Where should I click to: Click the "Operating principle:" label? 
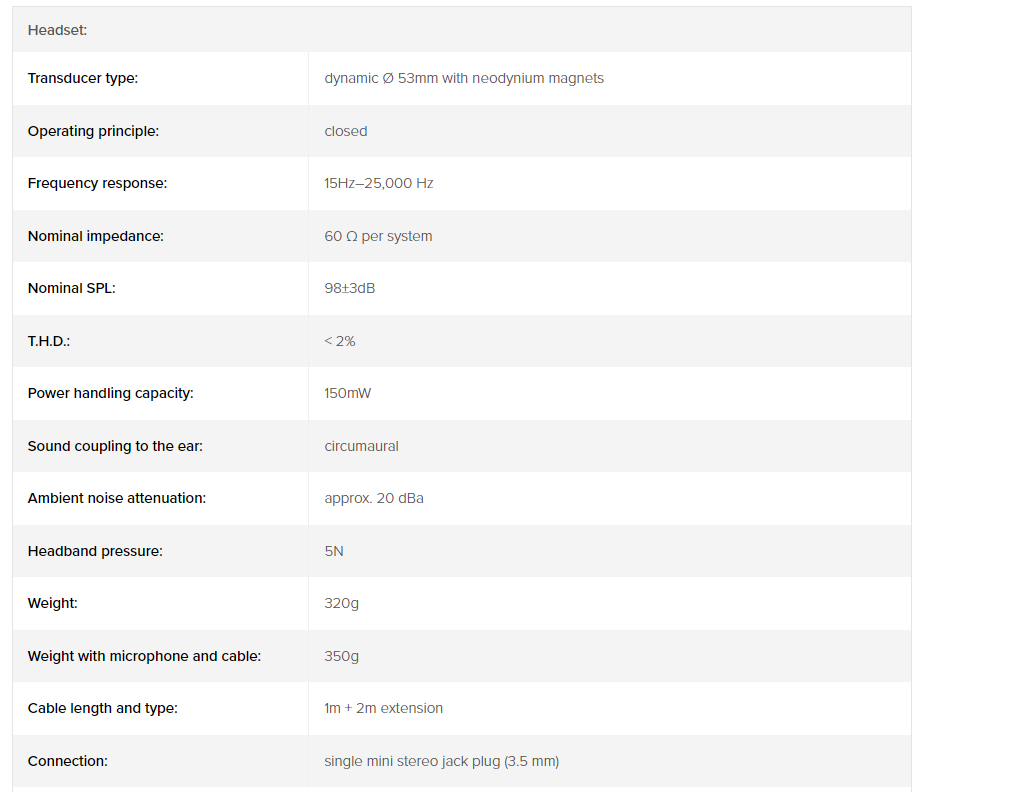pyautogui.click(x=93, y=131)
